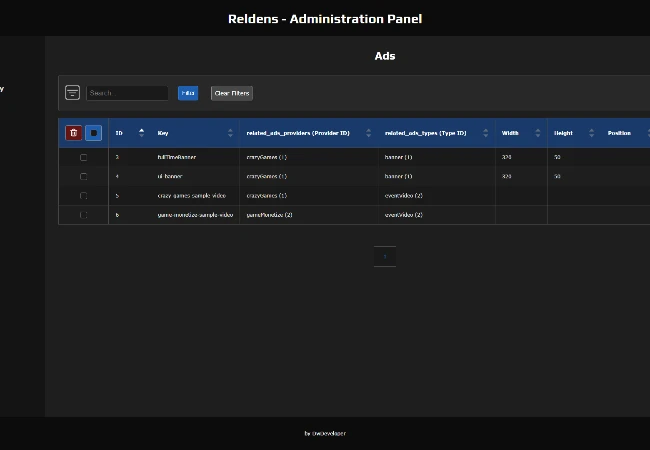The width and height of the screenshot is (650, 450).
Task: Click crazyGames (1) in the crazy-games-sample-video row
Action: (x=267, y=196)
